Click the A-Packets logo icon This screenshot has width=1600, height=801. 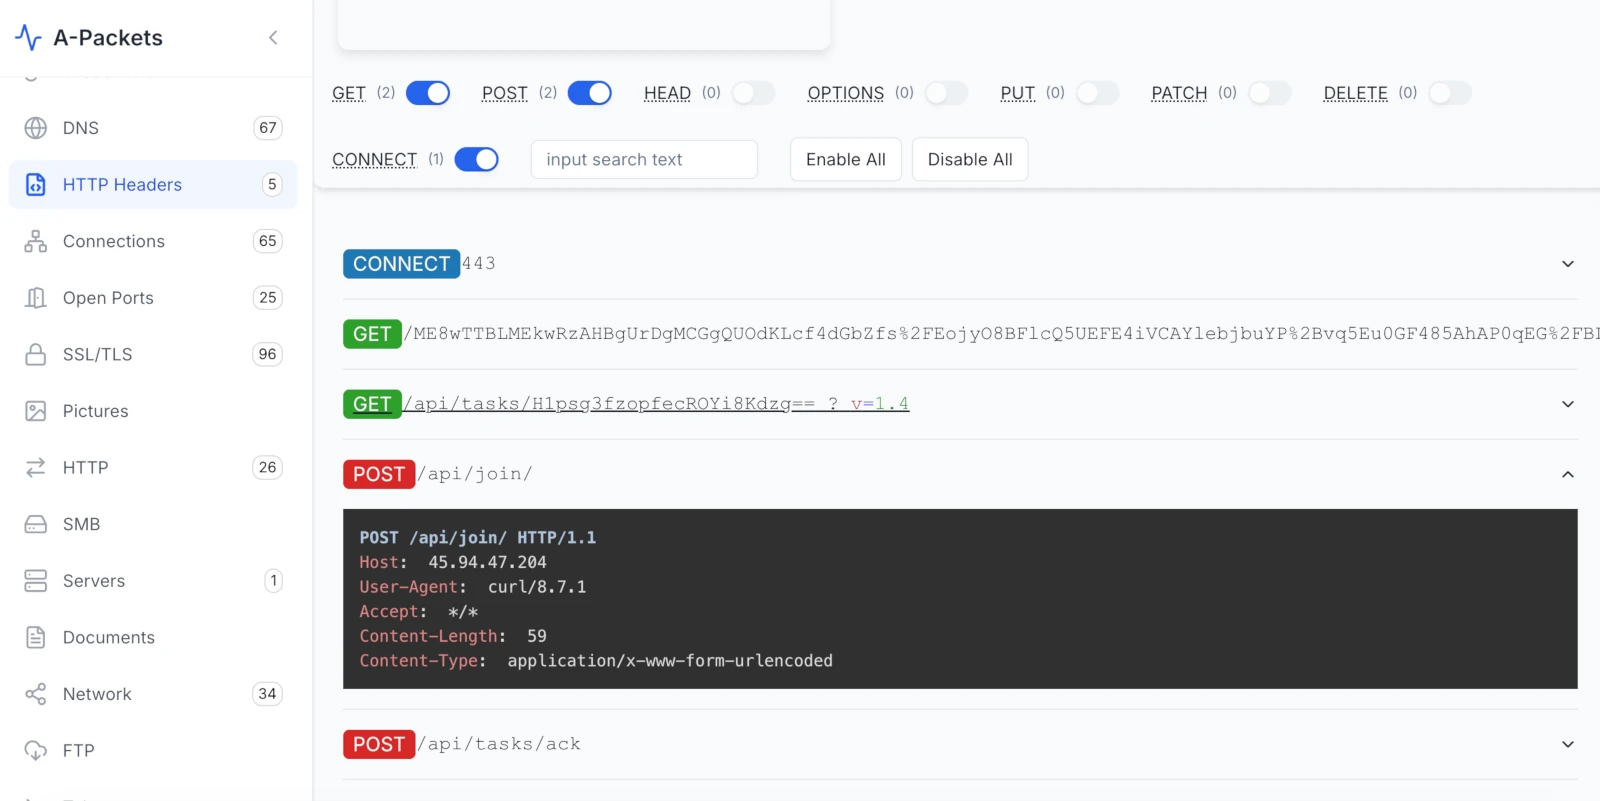28,38
